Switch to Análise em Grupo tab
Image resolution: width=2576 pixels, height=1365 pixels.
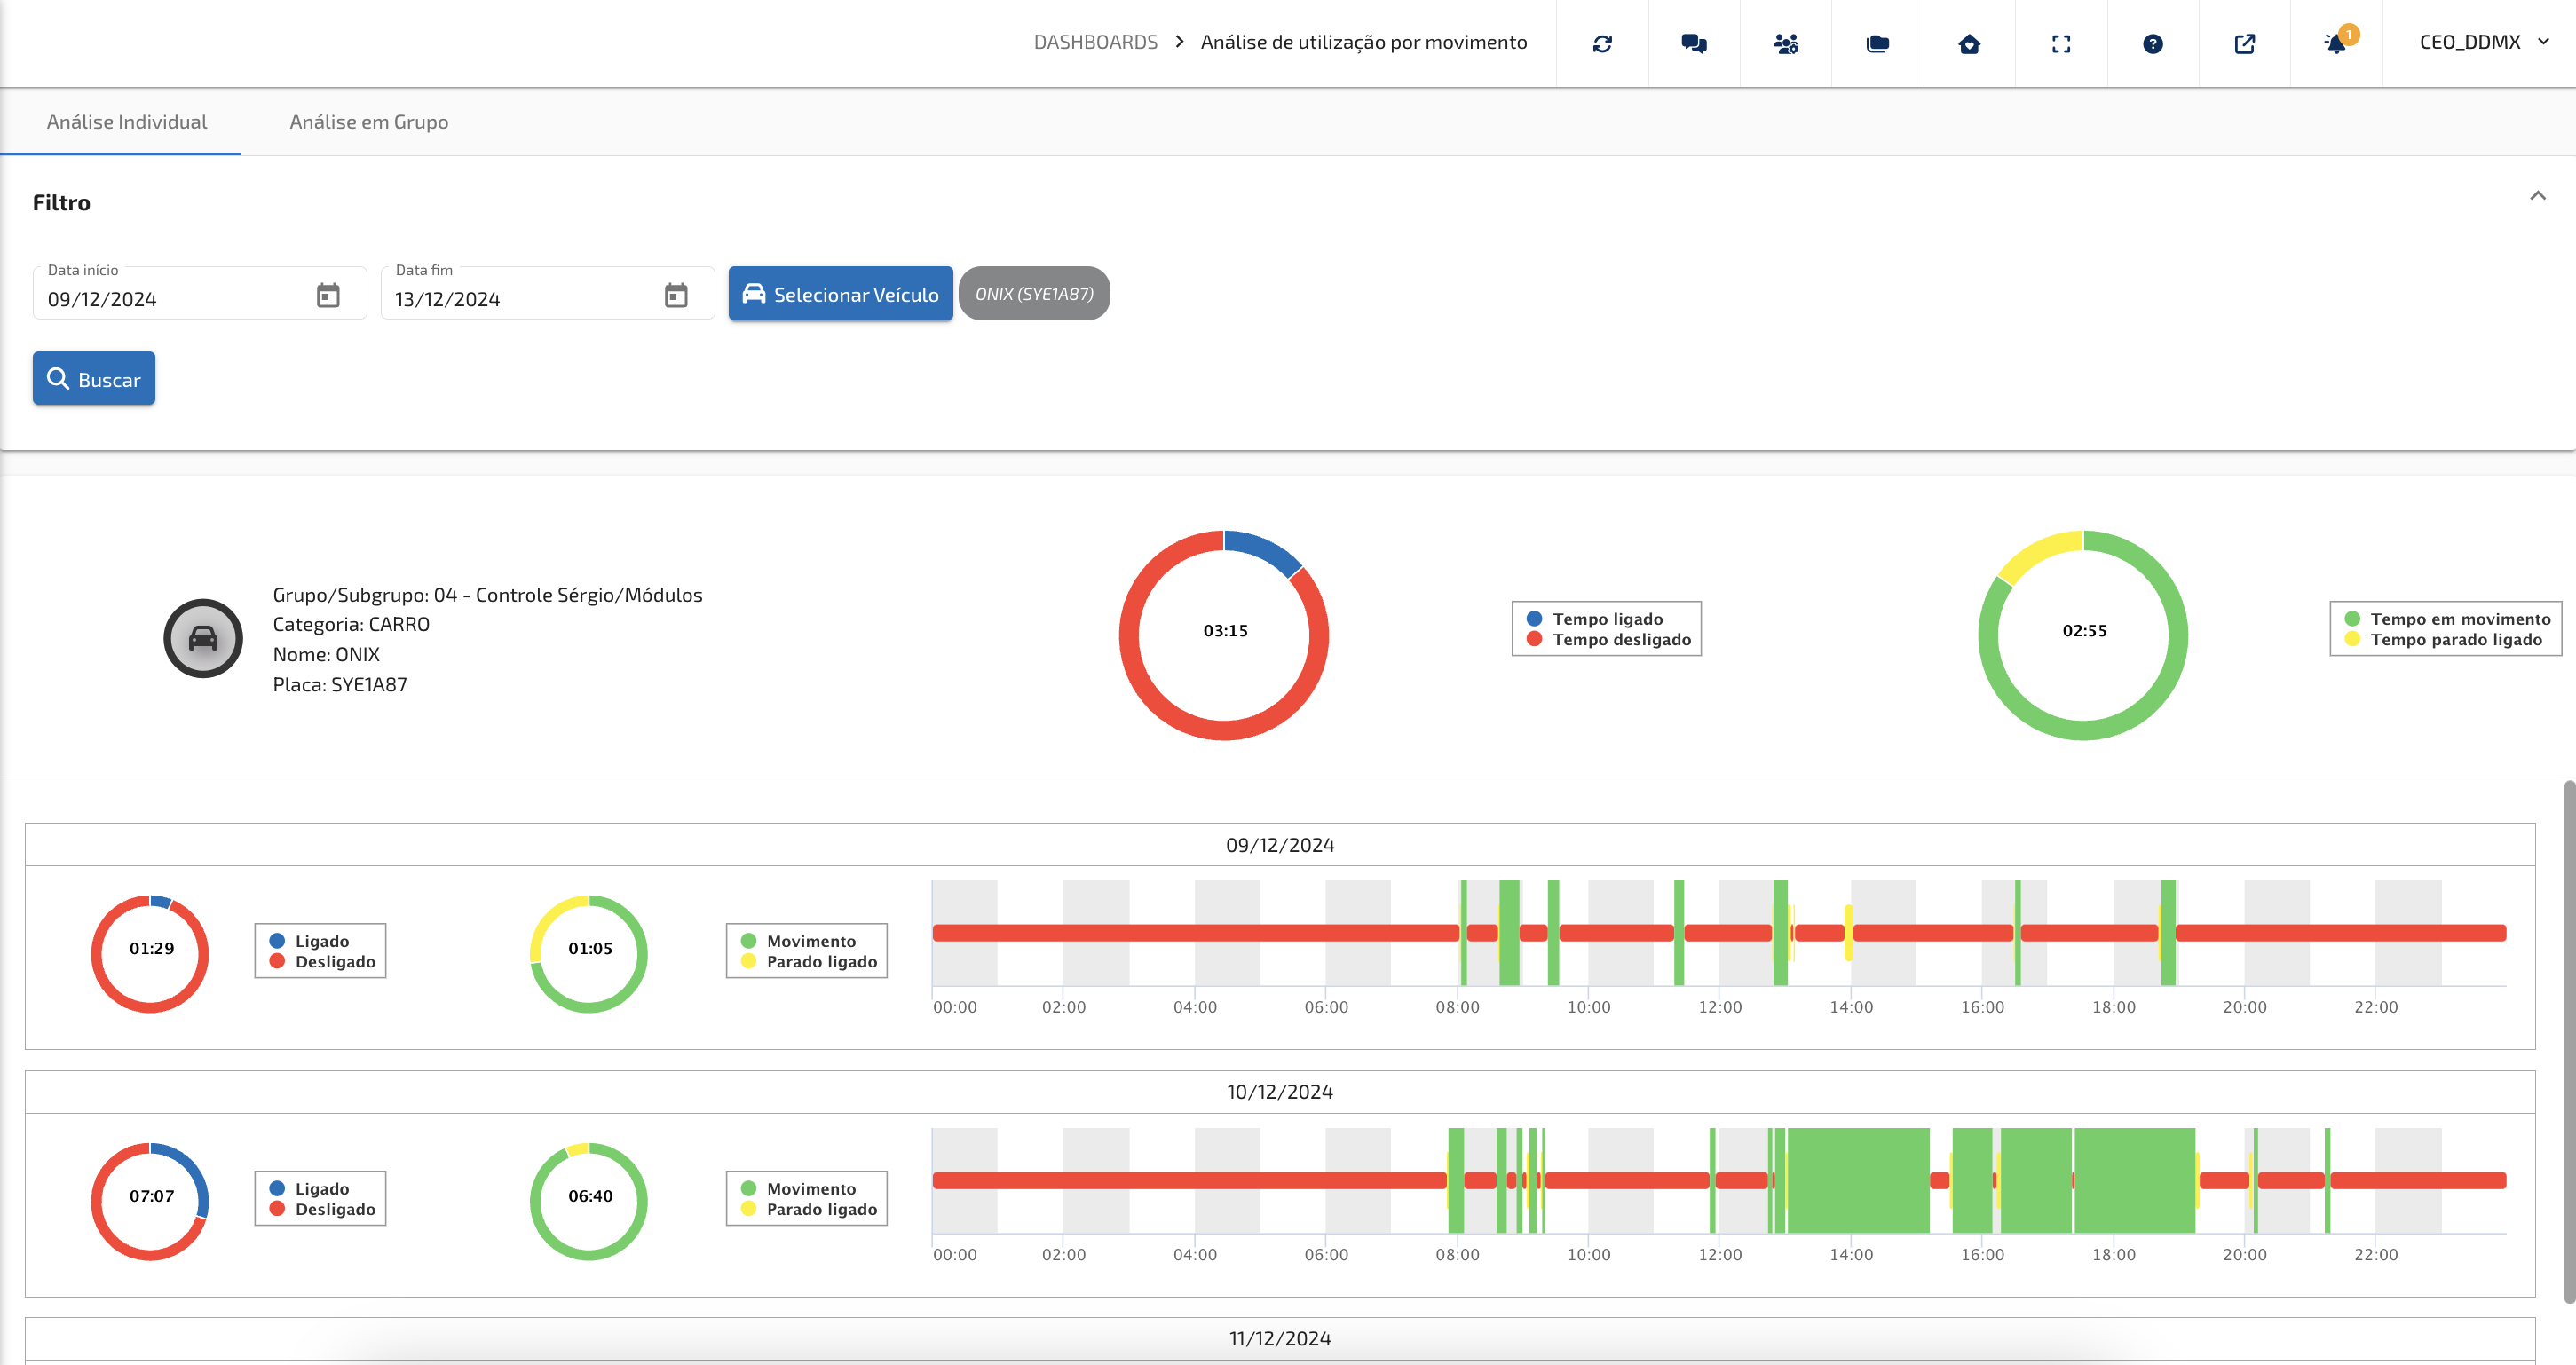(x=369, y=122)
